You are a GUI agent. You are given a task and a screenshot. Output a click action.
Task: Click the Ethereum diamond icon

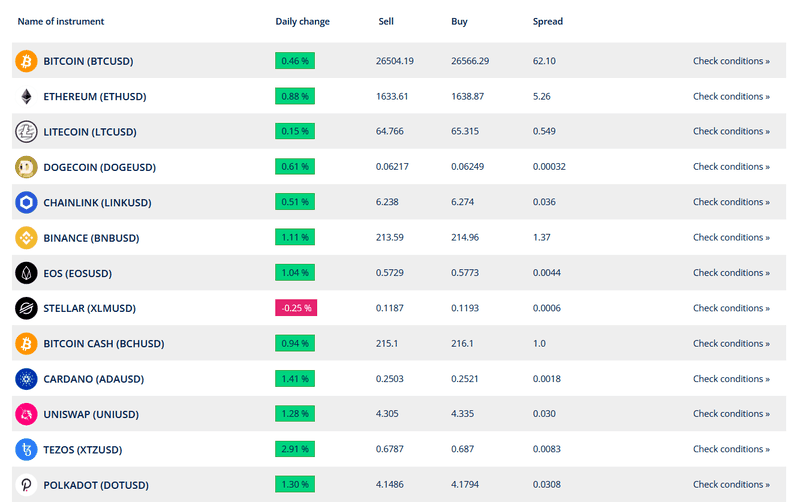click(x=26, y=96)
